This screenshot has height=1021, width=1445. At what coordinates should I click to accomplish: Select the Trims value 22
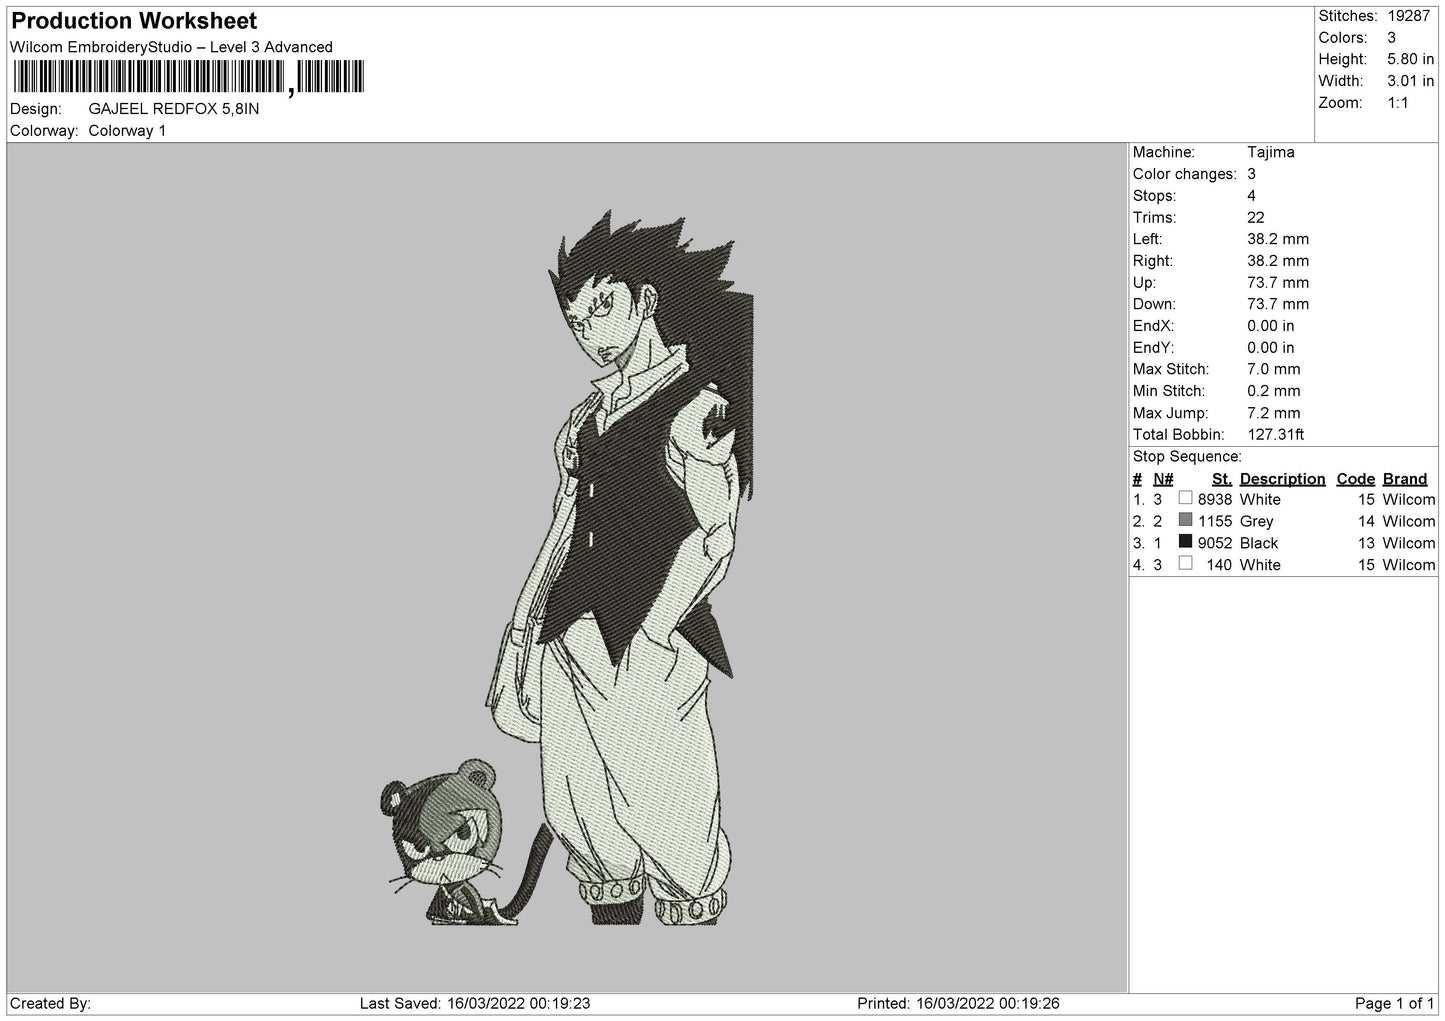[x=1256, y=217]
